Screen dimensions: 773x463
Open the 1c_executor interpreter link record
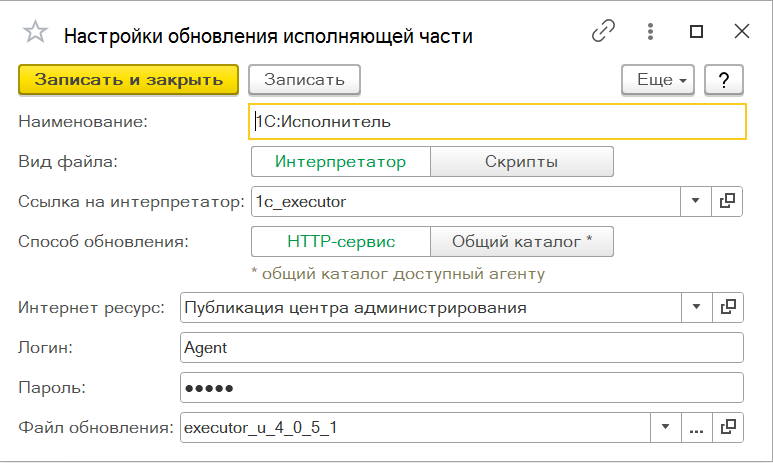[728, 201]
